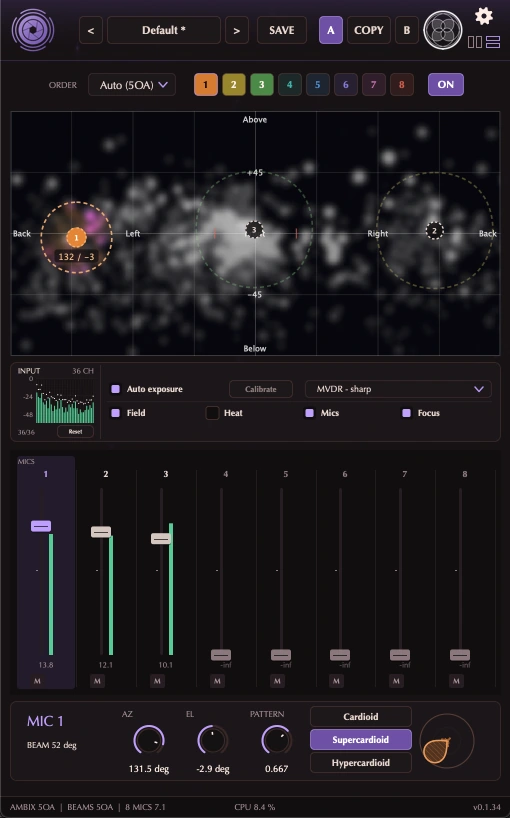Click the v0.1.34 version label
The image size is (510, 818).
(487, 807)
